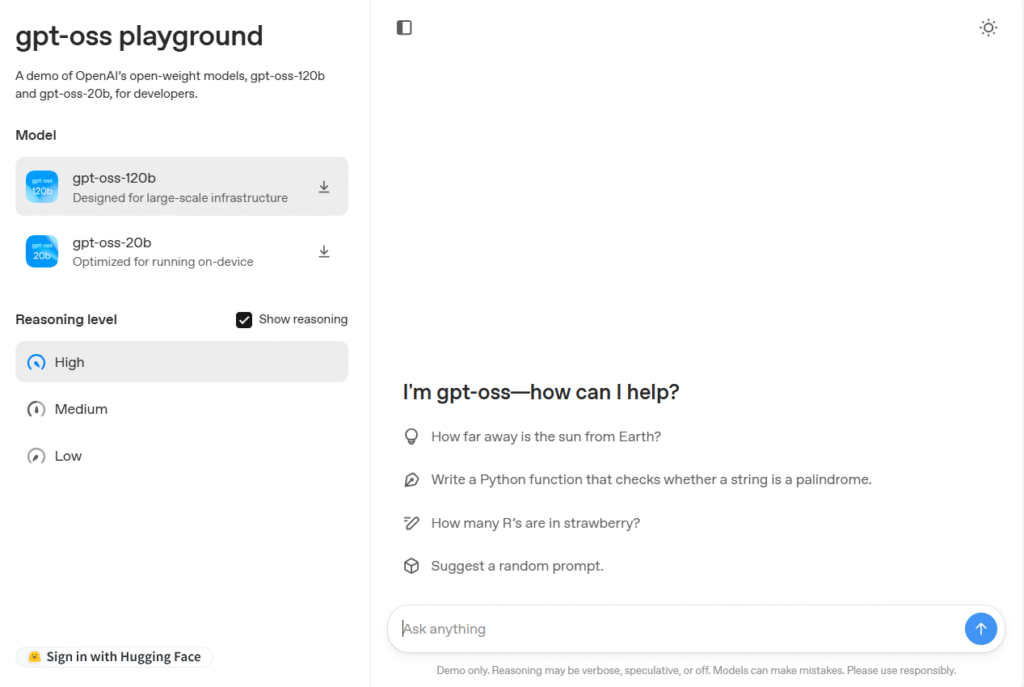Click the Low reasoning gauge icon
The height and width of the screenshot is (687, 1024).
pos(36,456)
